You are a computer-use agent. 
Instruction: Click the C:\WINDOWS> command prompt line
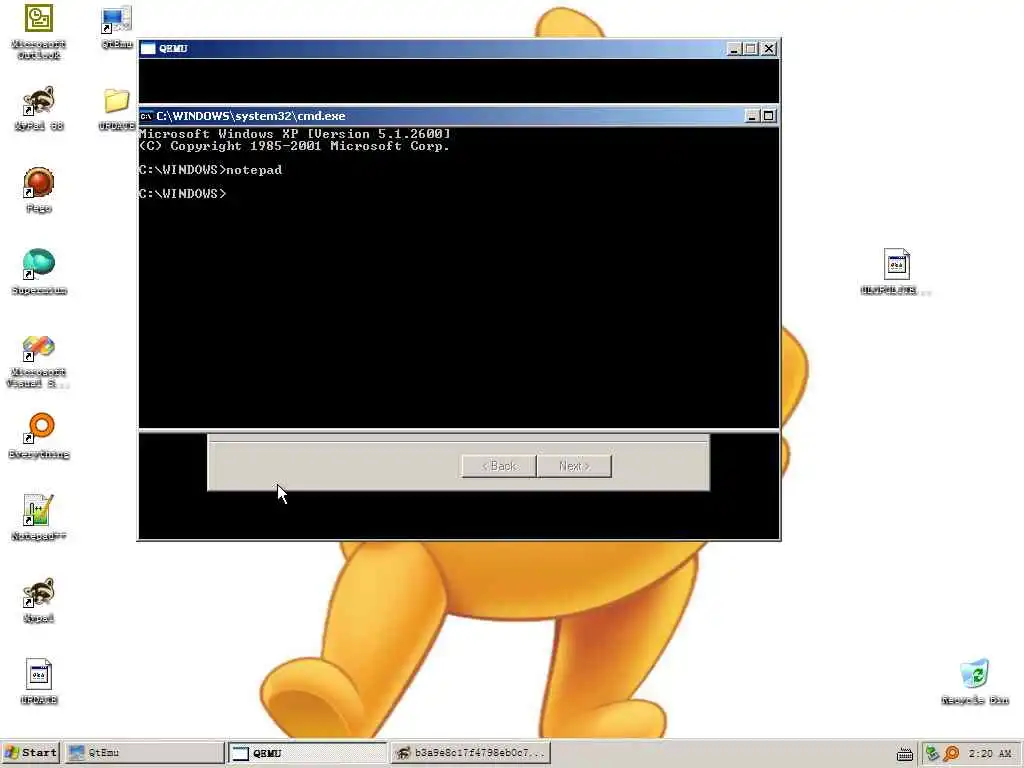[x=182, y=193]
